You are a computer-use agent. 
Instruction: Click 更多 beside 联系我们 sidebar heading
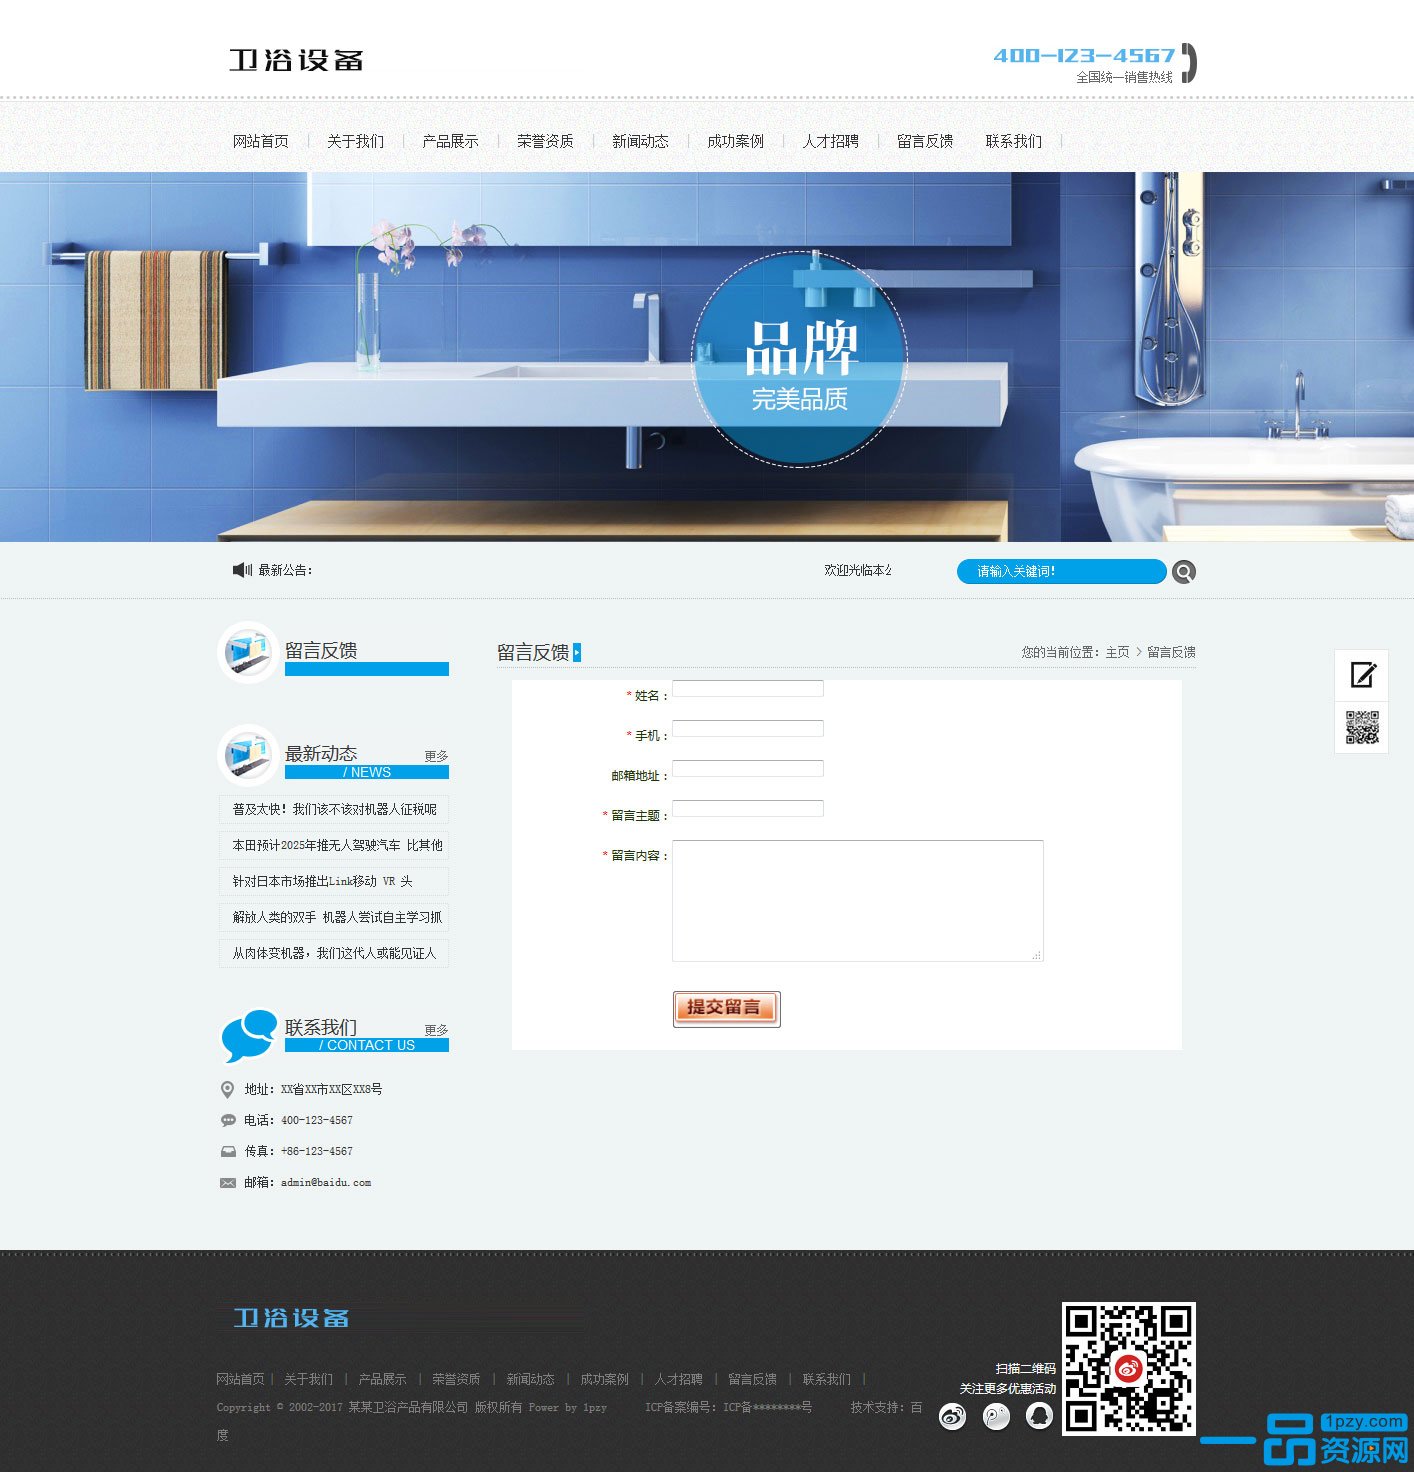click(437, 1030)
